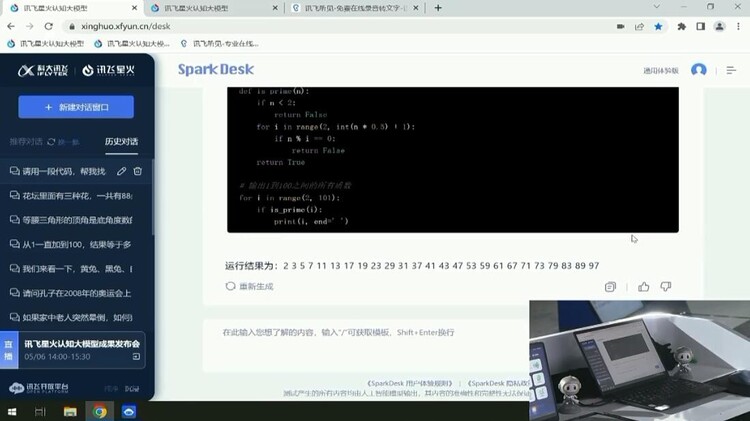The width and height of the screenshot is (750, 421).
Task: Click the browser back arrow
Action: point(11,26)
